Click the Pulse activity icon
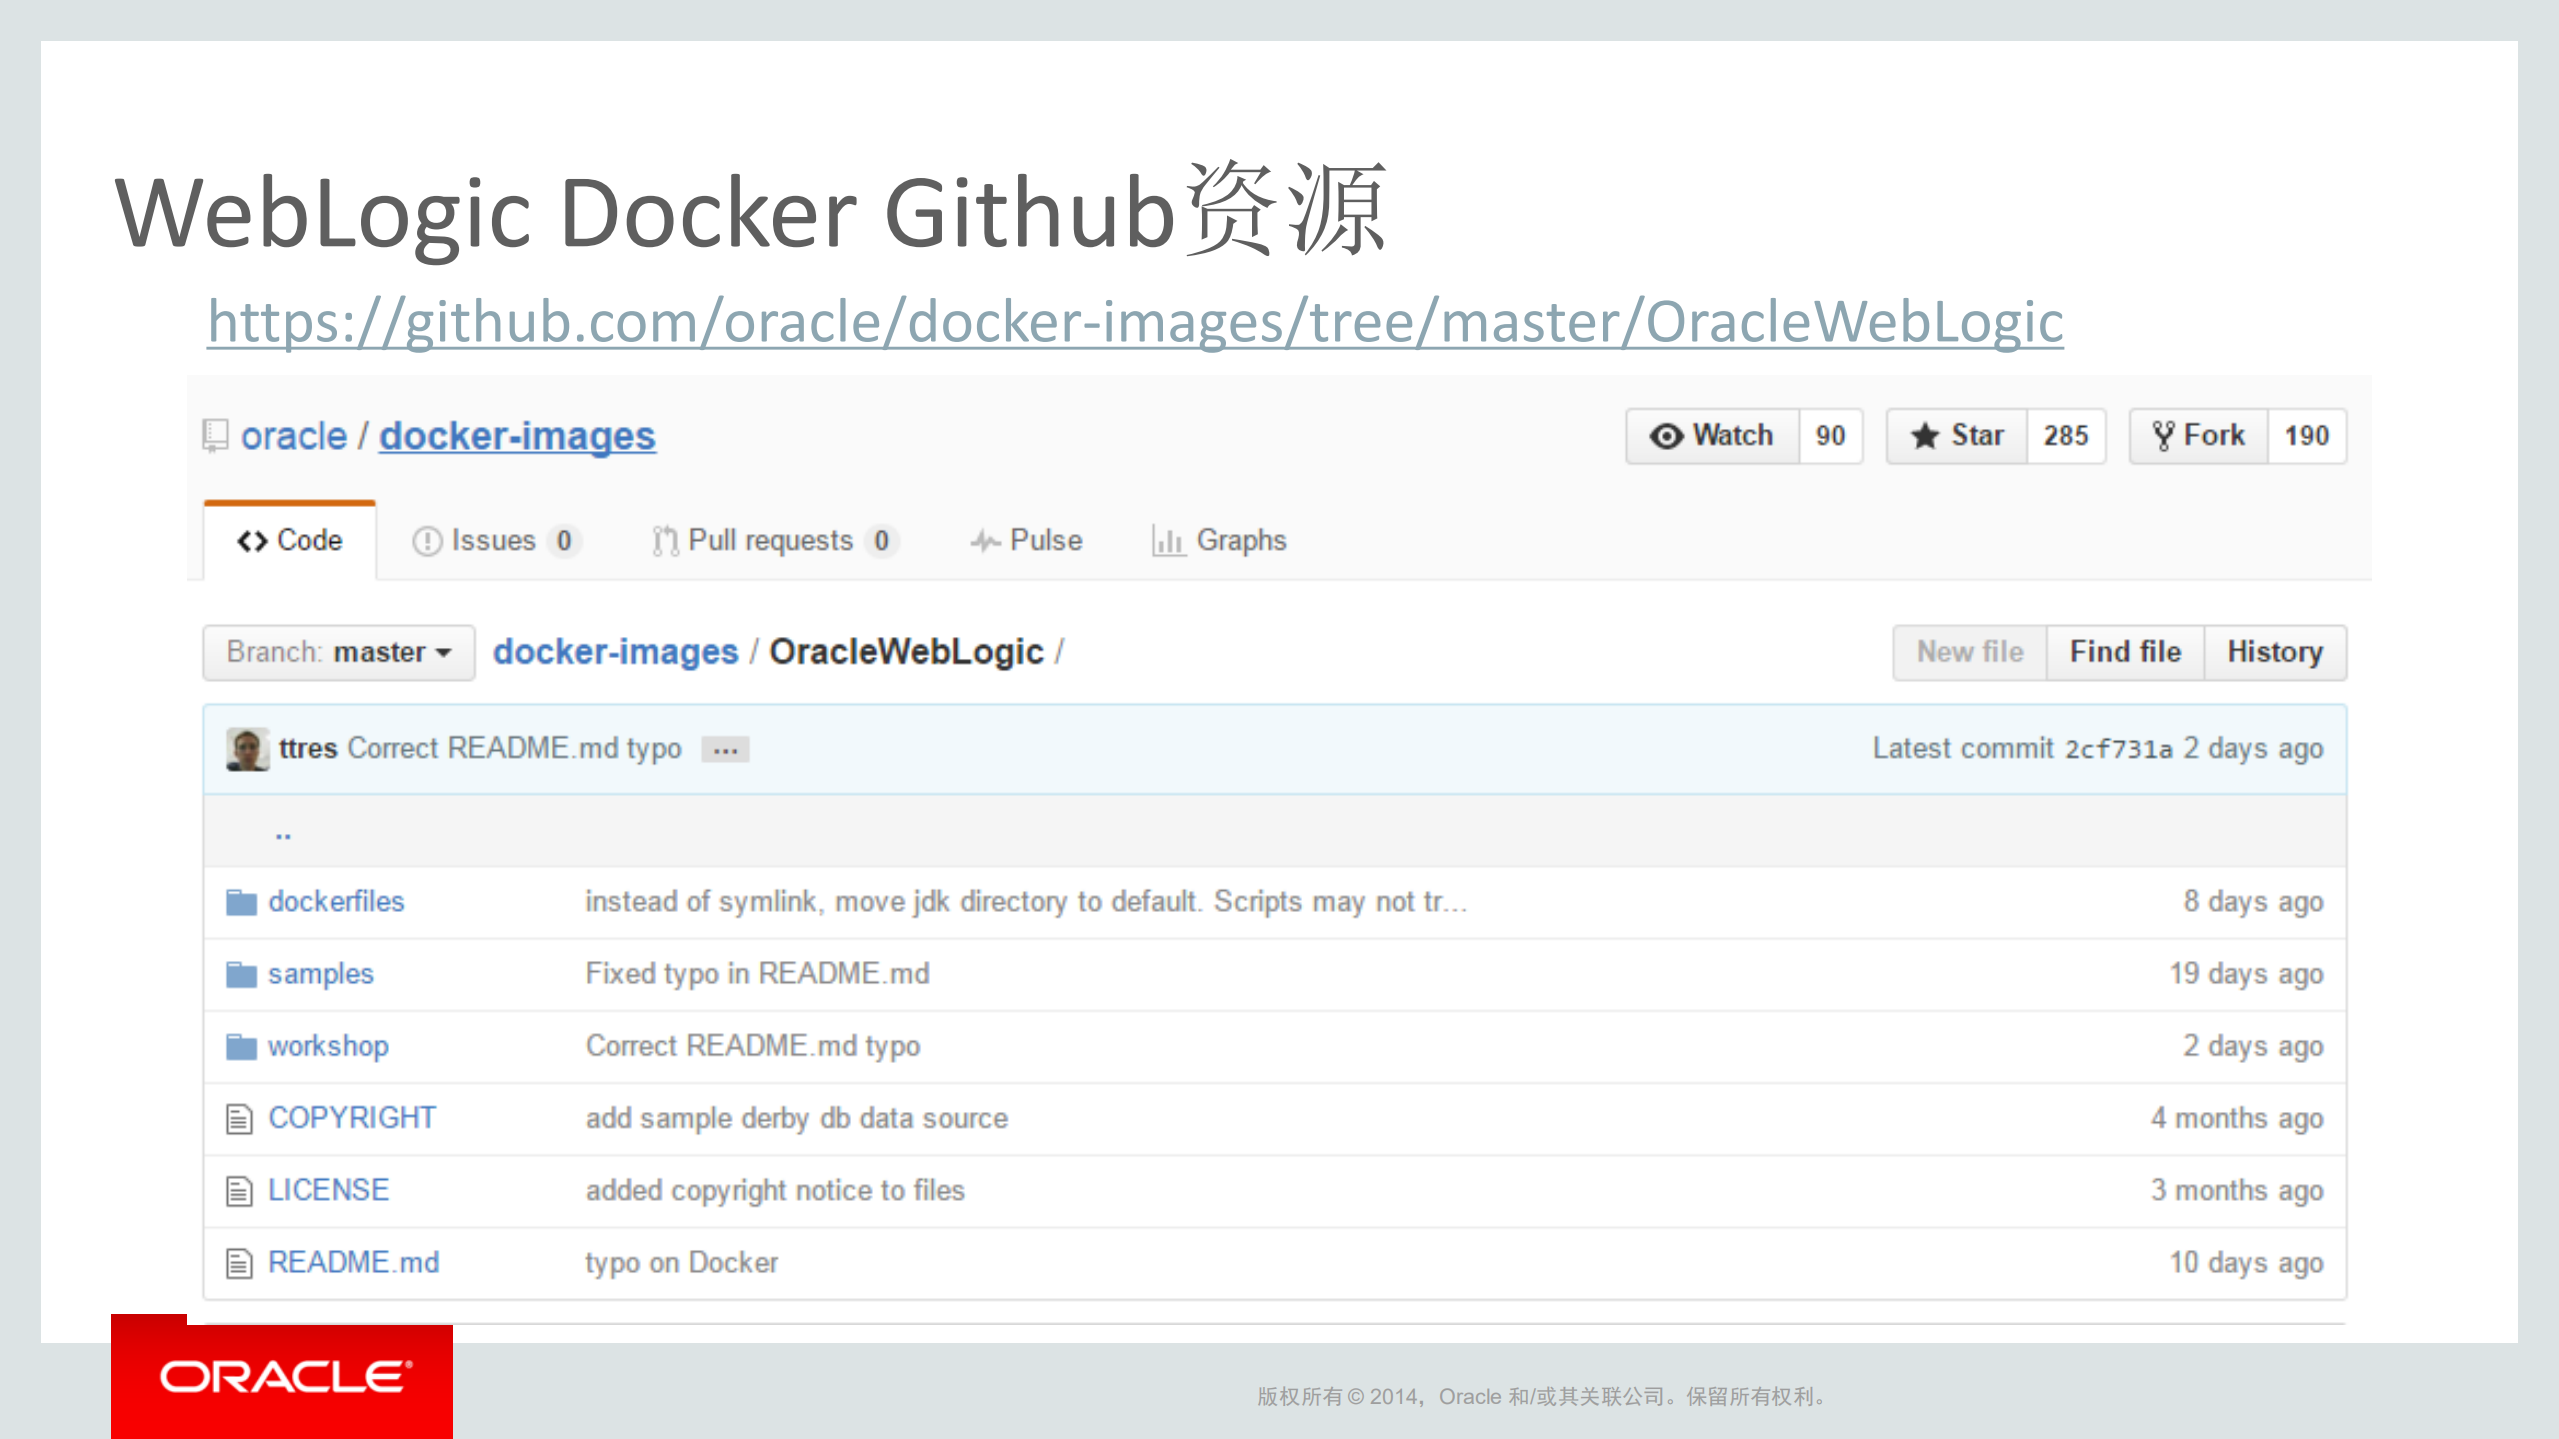 pyautogui.click(x=983, y=540)
